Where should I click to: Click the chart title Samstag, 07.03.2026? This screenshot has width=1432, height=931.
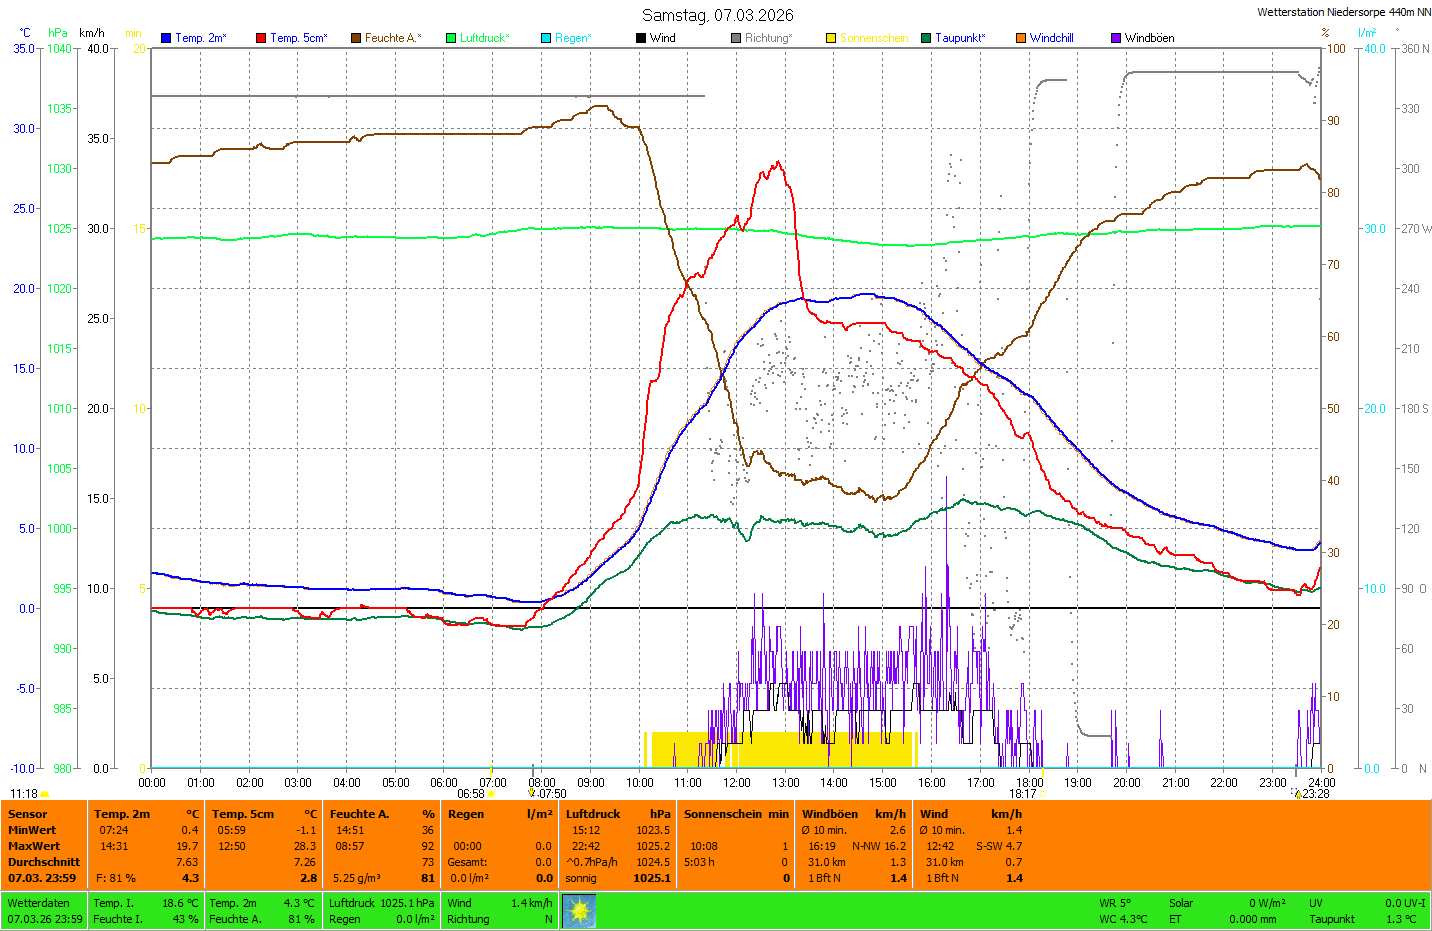click(717, 15)
